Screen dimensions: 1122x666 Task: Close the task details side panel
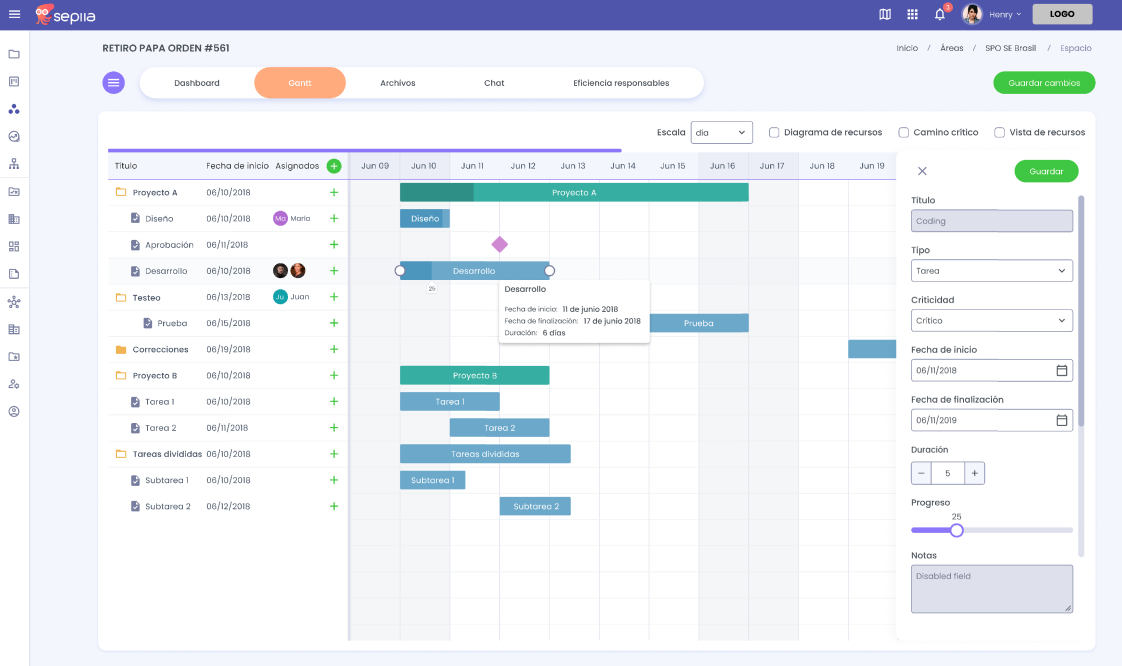pyautogui.click(x=922, y=171)
